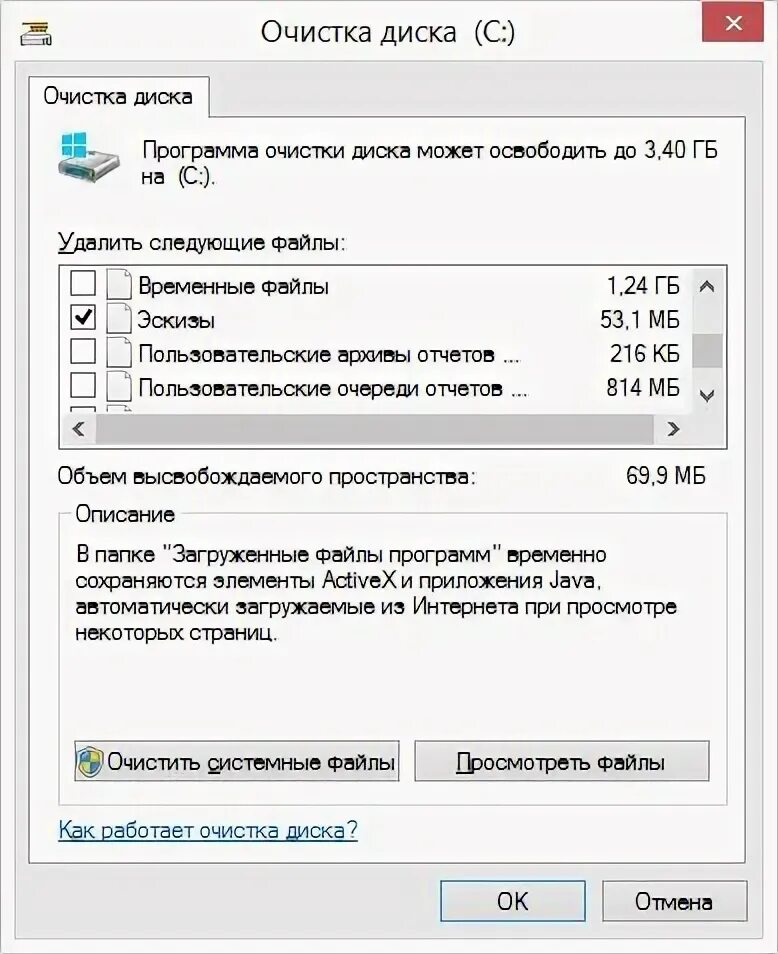Select the Эскизы list entry
This screenshot has width=778, height=954.
click(x=376, y=319)
